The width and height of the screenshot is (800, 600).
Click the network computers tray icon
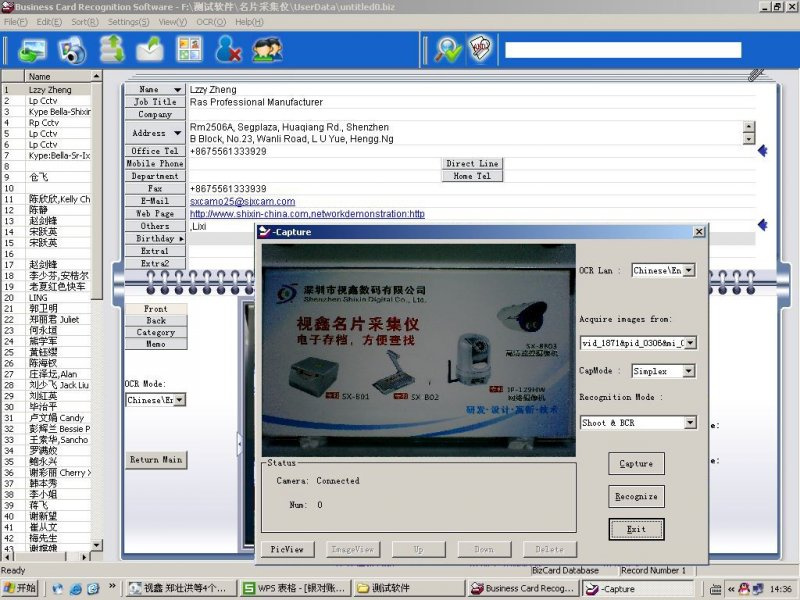tap(758, 589)
